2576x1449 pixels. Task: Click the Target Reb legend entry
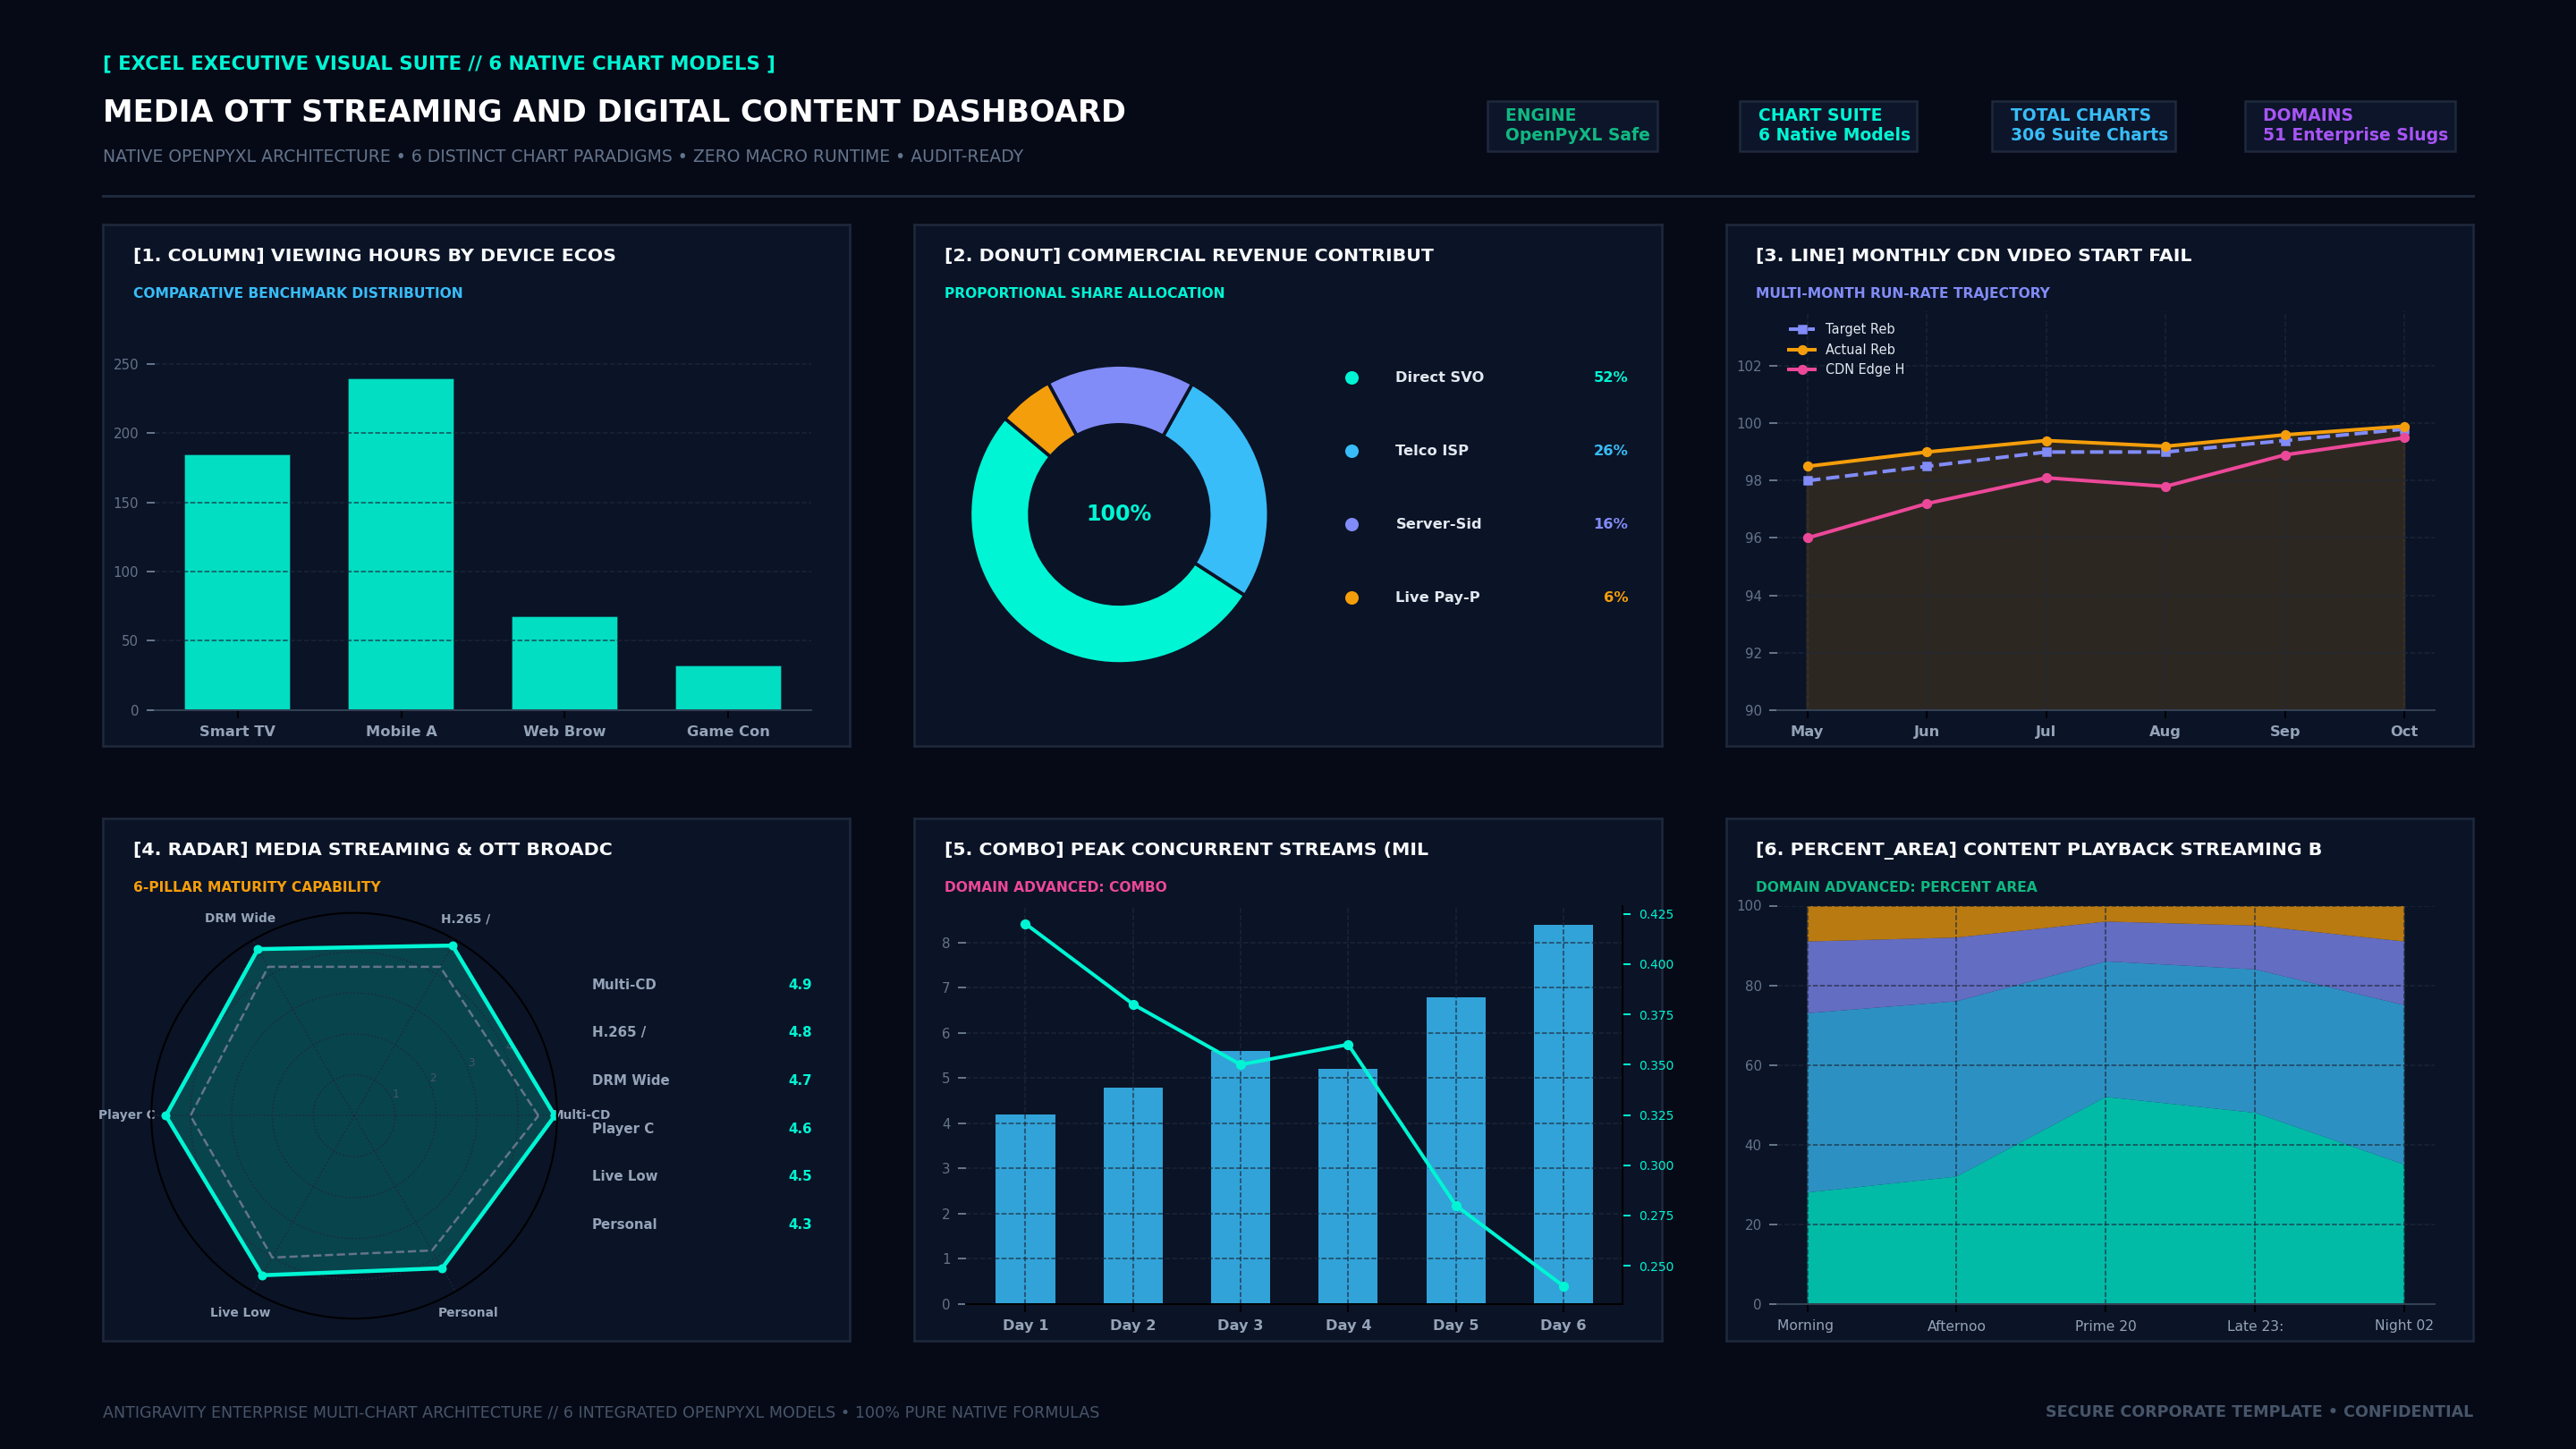coord(1841,329)
